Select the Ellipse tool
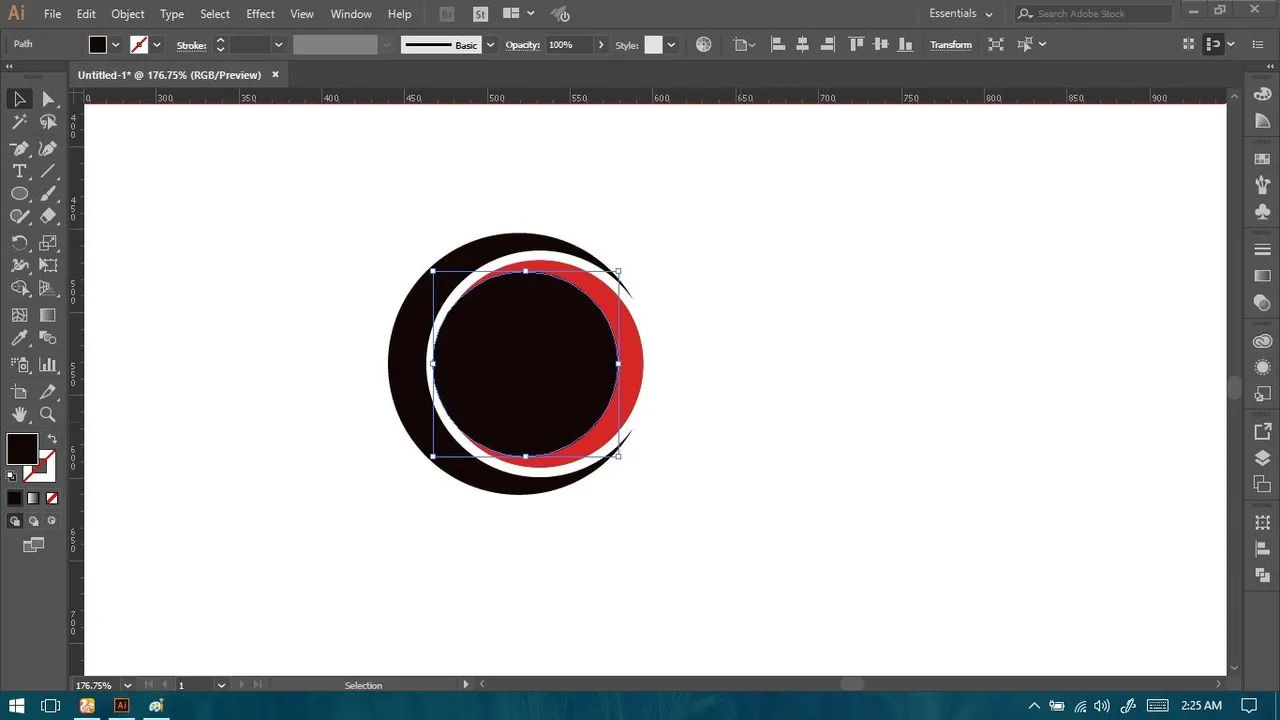Screen dimensions: 1280x720 pos(19,194)
